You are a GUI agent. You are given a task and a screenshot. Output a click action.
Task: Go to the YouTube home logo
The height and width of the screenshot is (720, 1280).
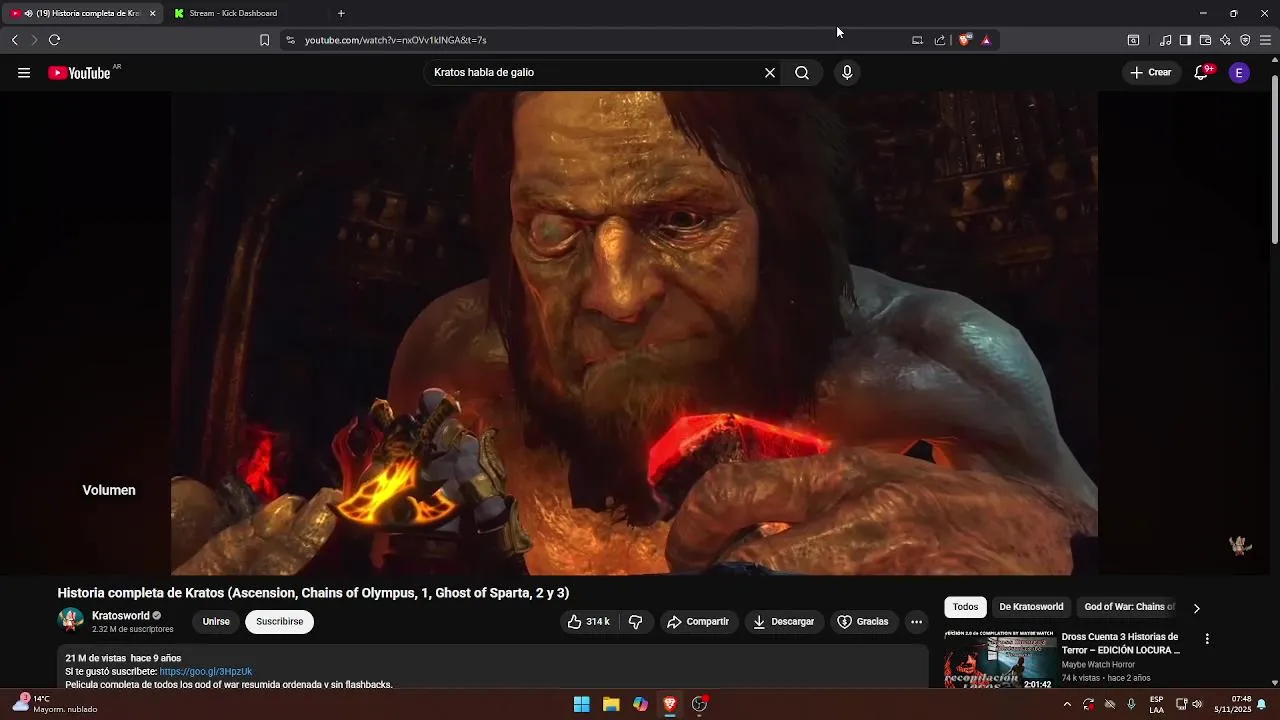click(x=79, y=73)
